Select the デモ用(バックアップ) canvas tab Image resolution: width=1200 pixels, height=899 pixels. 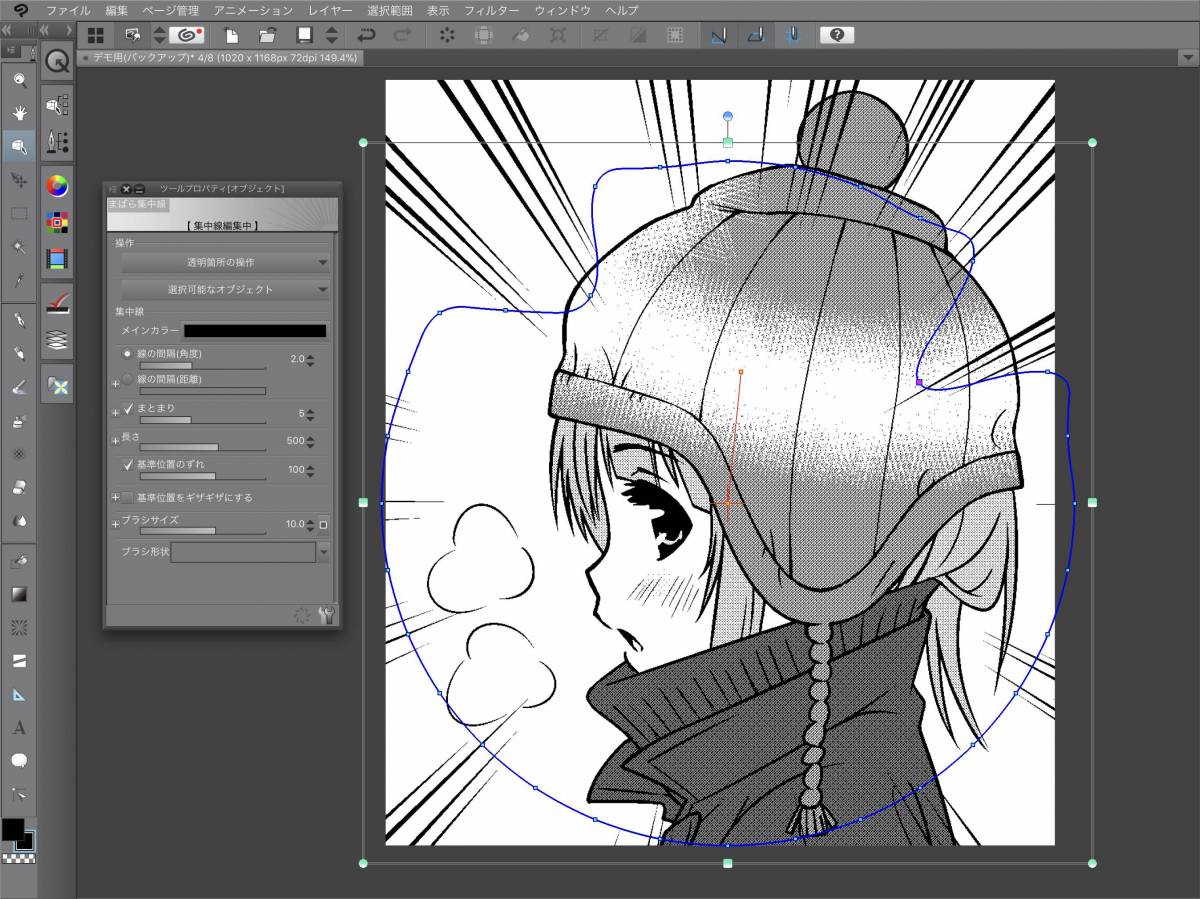pyautogui.click(x=220, y=57)
